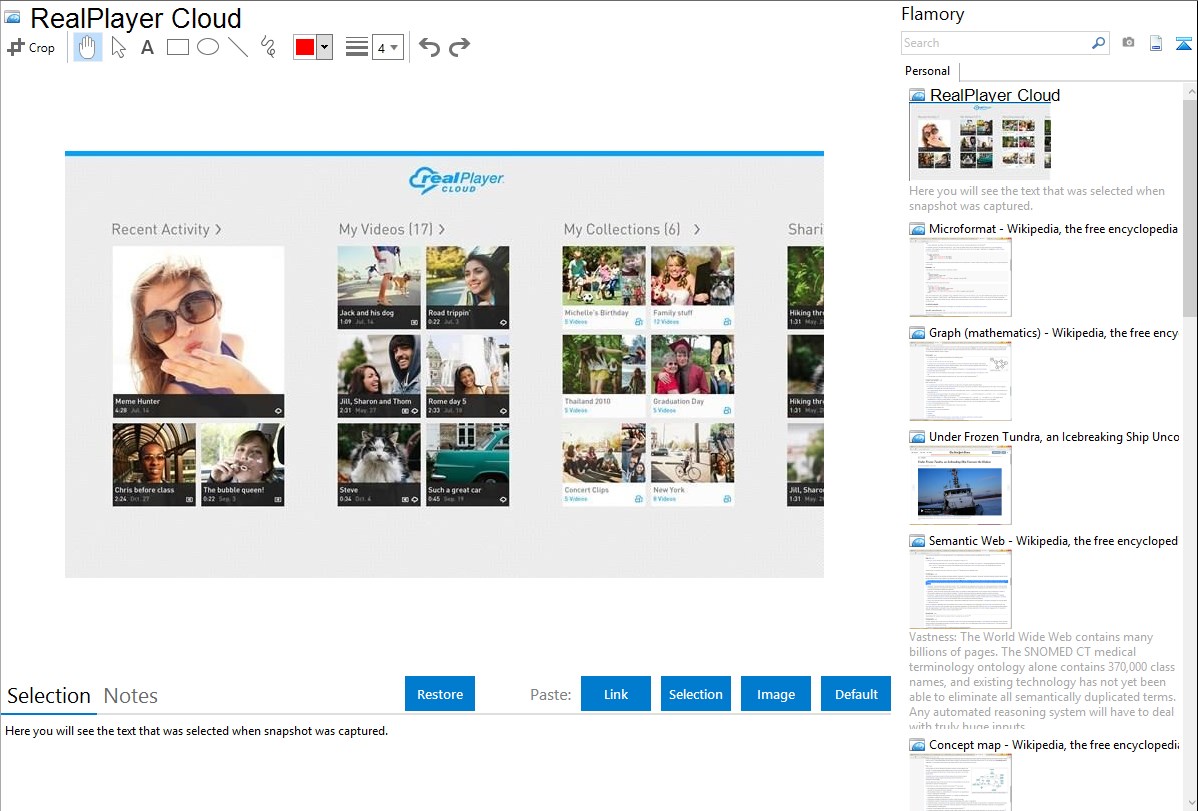This screenshot has width=1198, height=811.
Task: Open the Road trippin' video
Action: (x=468, y=287)
